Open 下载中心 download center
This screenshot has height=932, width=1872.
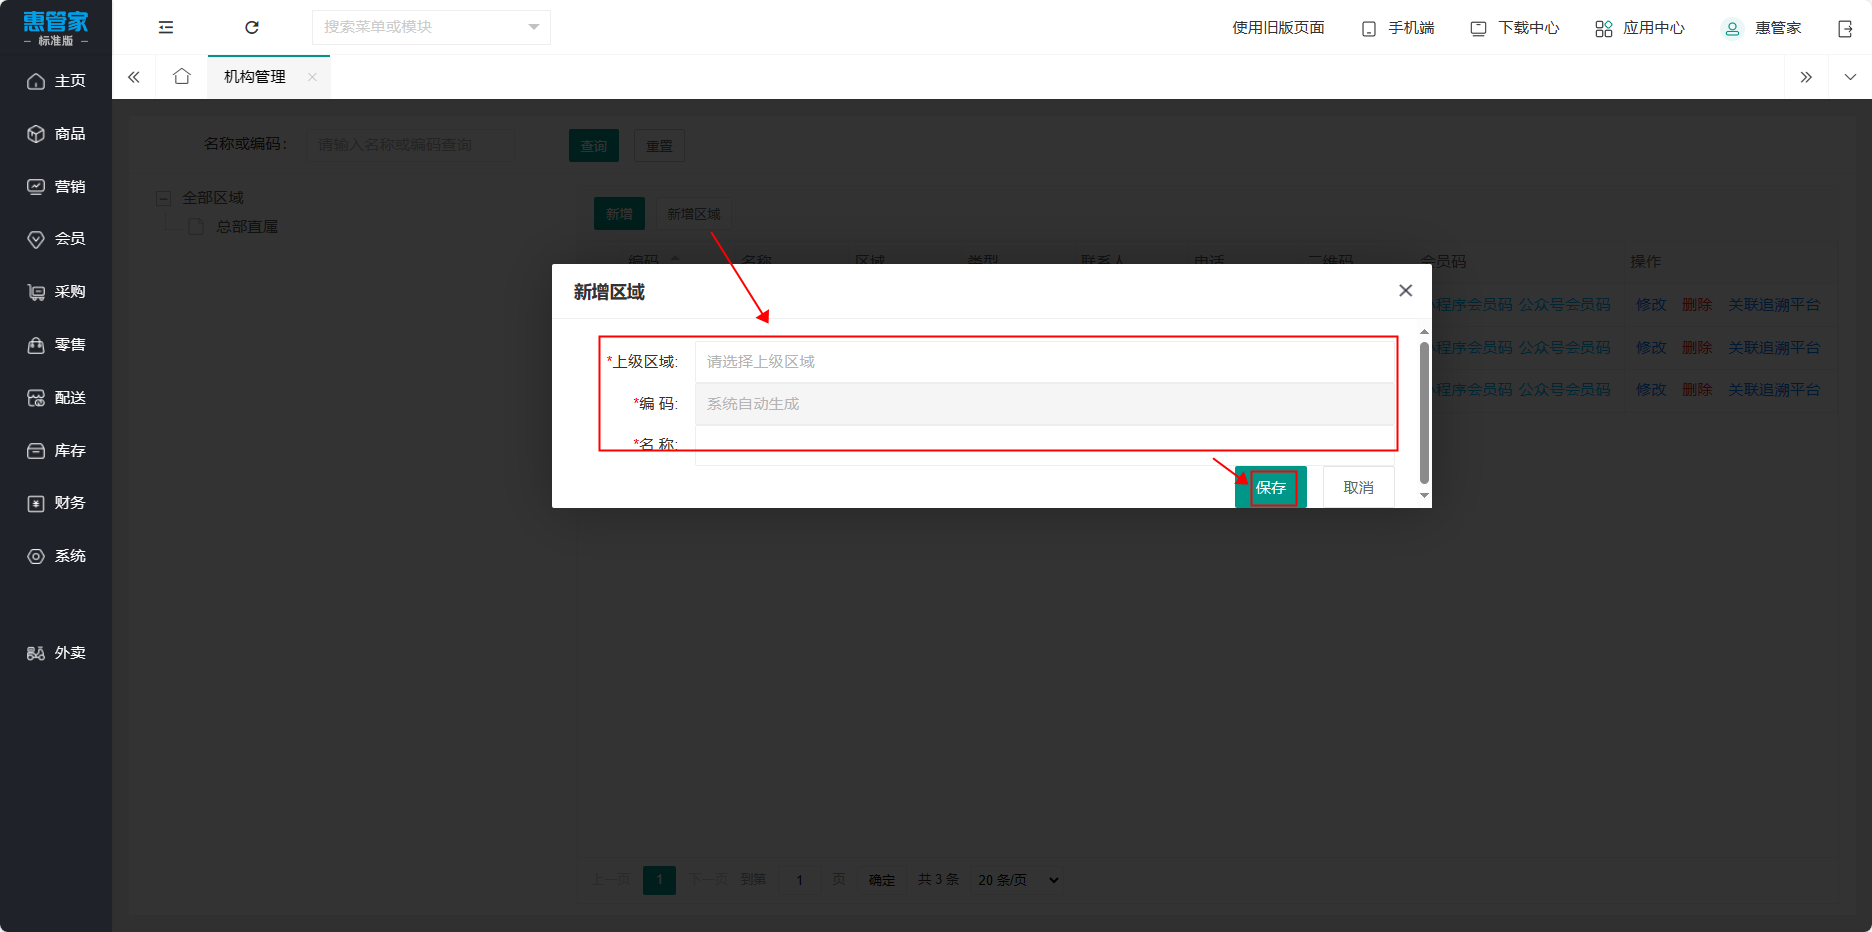click(1514, 28)
